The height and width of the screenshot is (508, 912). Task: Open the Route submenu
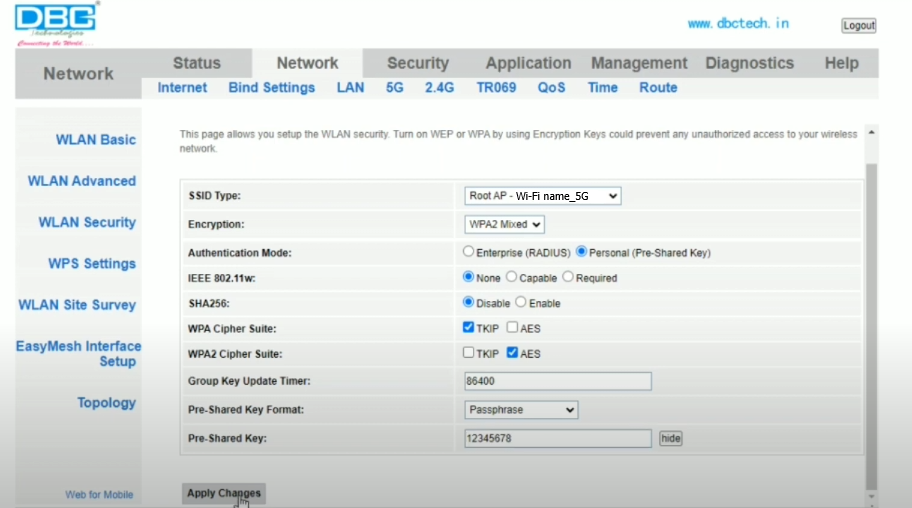[658, 88]
